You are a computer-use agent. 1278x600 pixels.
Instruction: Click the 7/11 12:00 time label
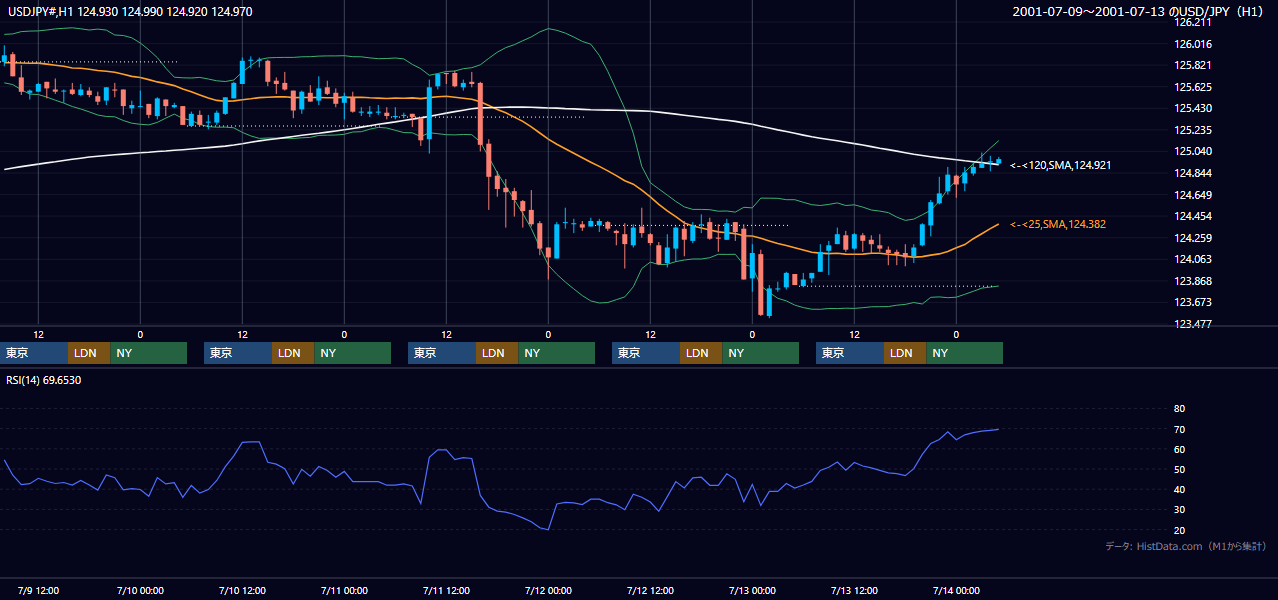point(446,590)
